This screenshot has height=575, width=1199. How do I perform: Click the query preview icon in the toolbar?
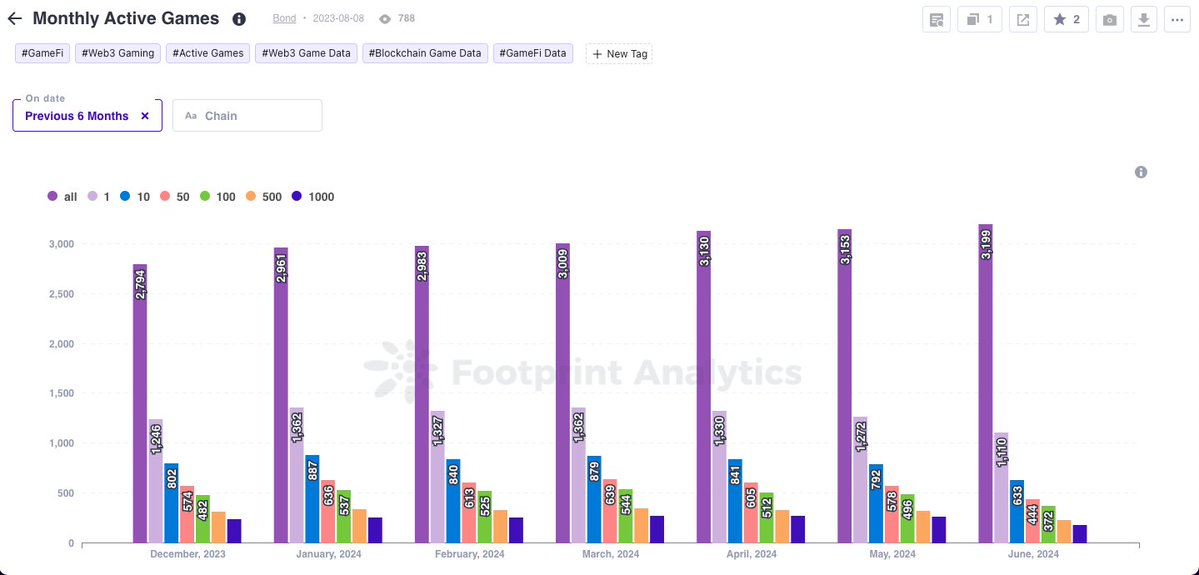tap(936, 19)
